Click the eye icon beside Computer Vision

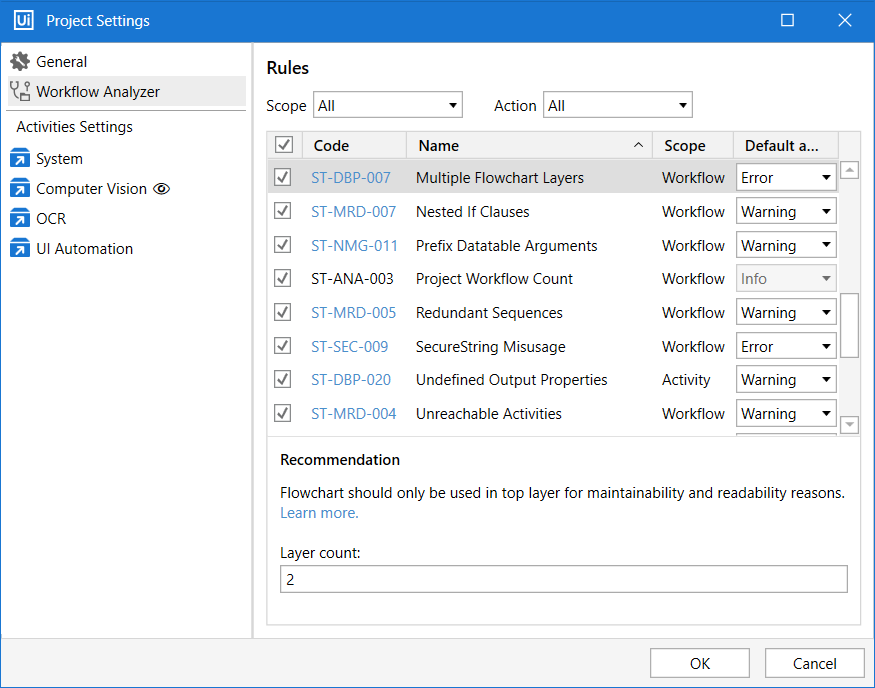162,189
